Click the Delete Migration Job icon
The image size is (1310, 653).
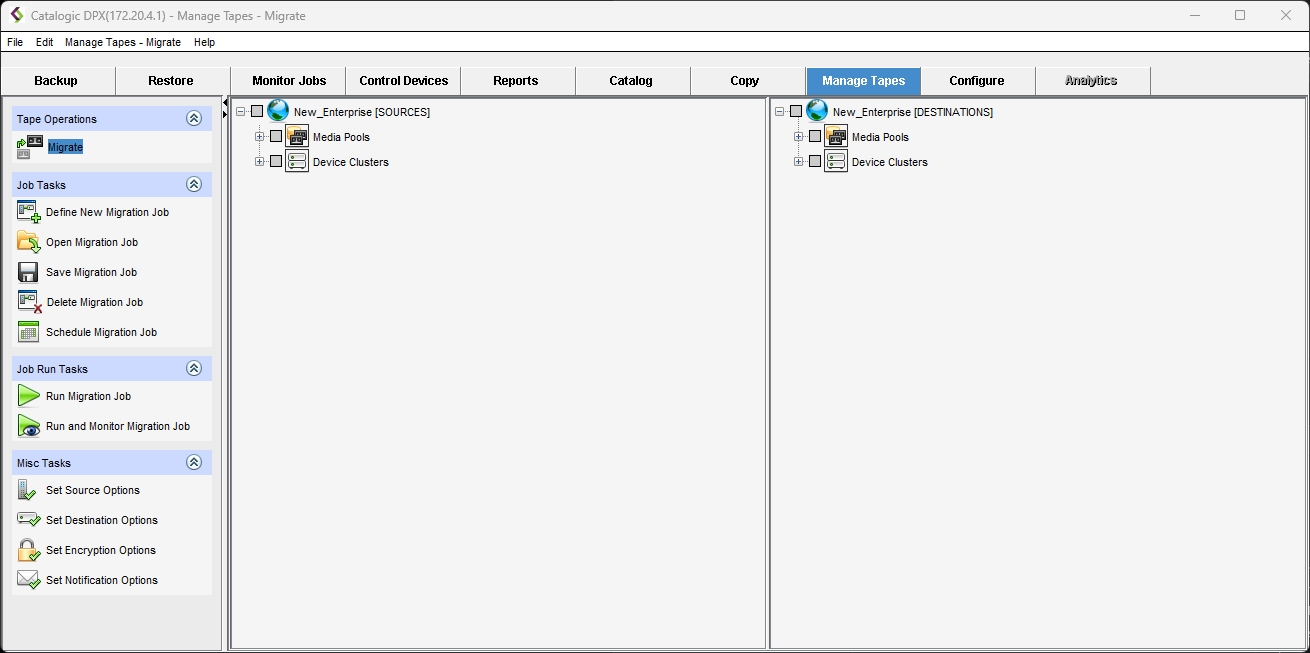pos(28,302)
